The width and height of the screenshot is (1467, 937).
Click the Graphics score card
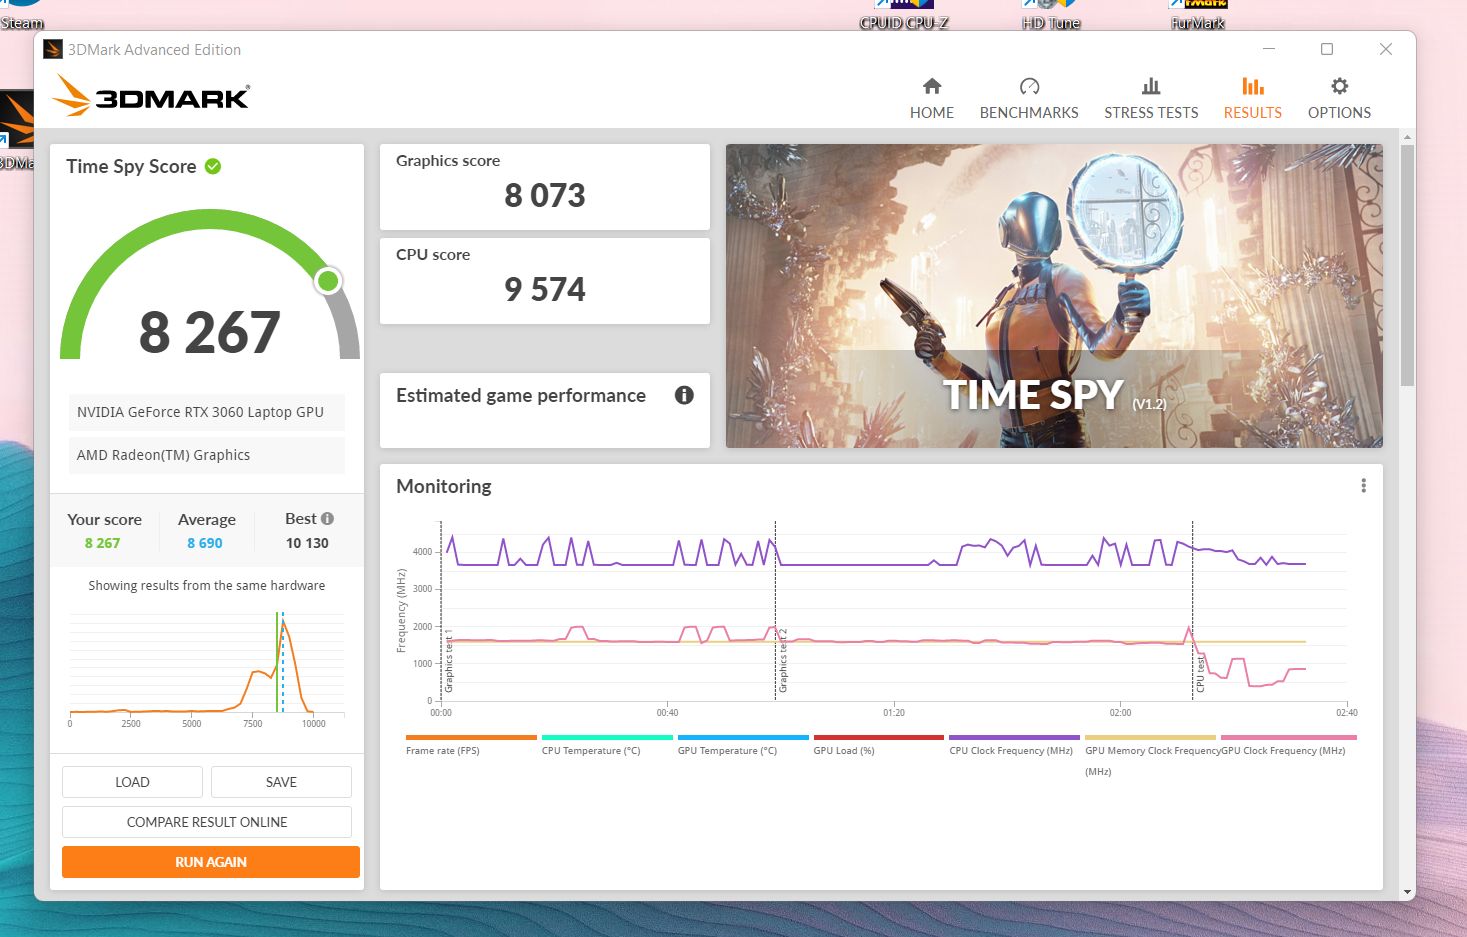545,187
